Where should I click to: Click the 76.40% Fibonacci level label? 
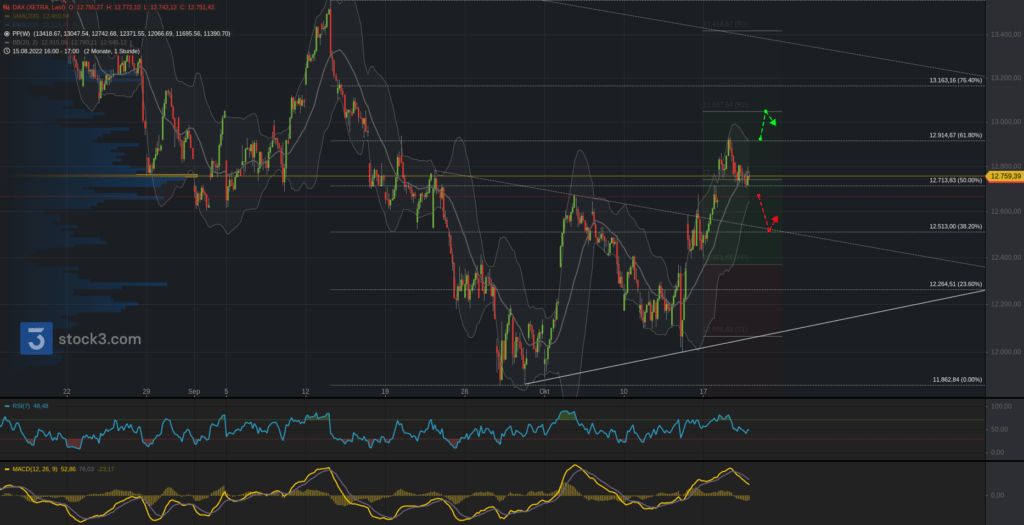[x=954, y=80]
